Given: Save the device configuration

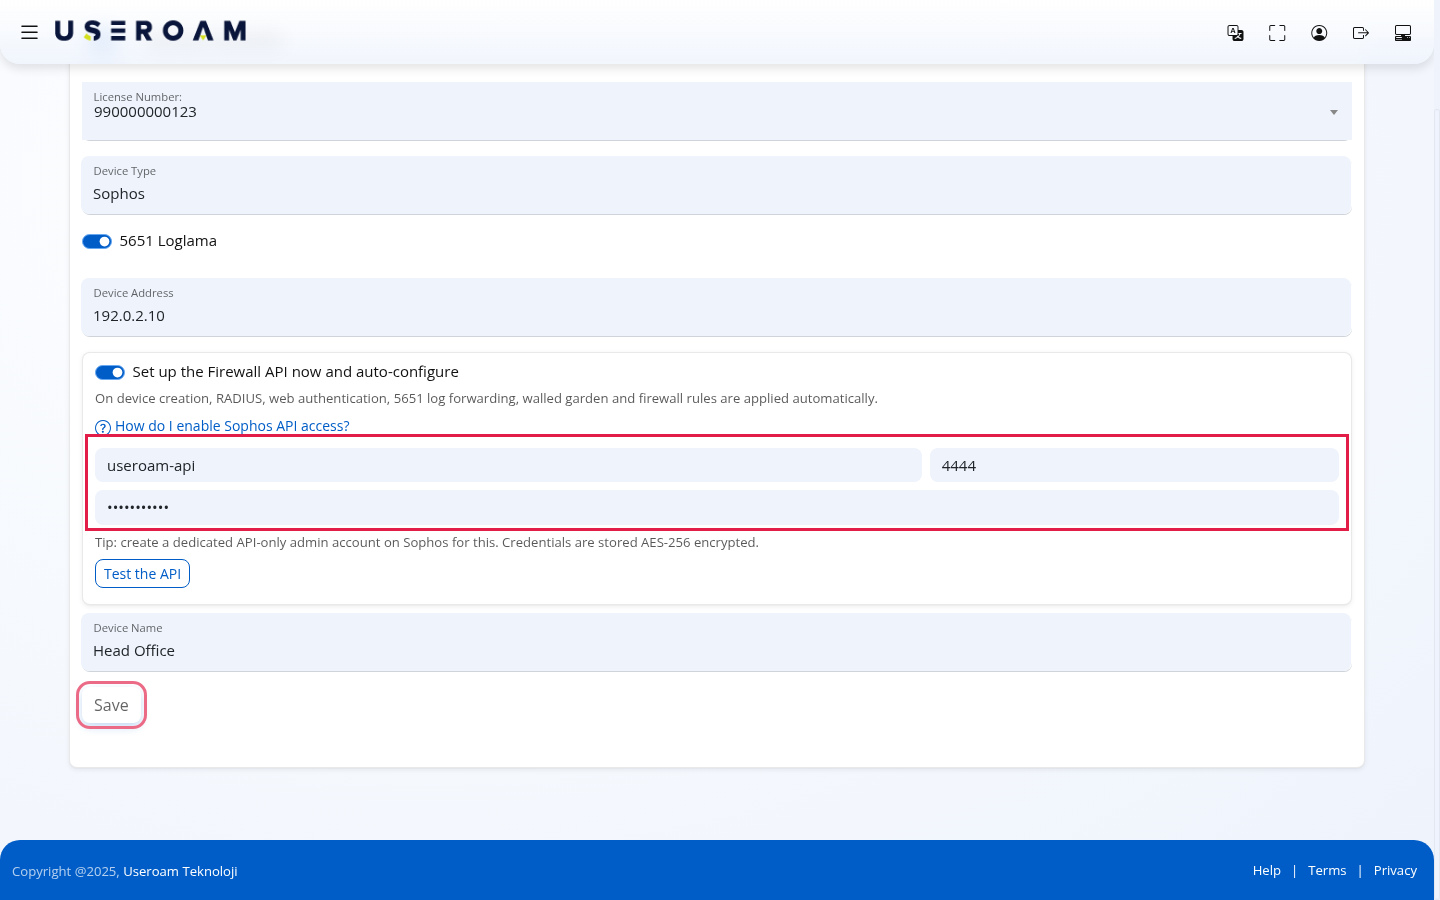Looking at the screenshot, I should (x=111, y=705).
